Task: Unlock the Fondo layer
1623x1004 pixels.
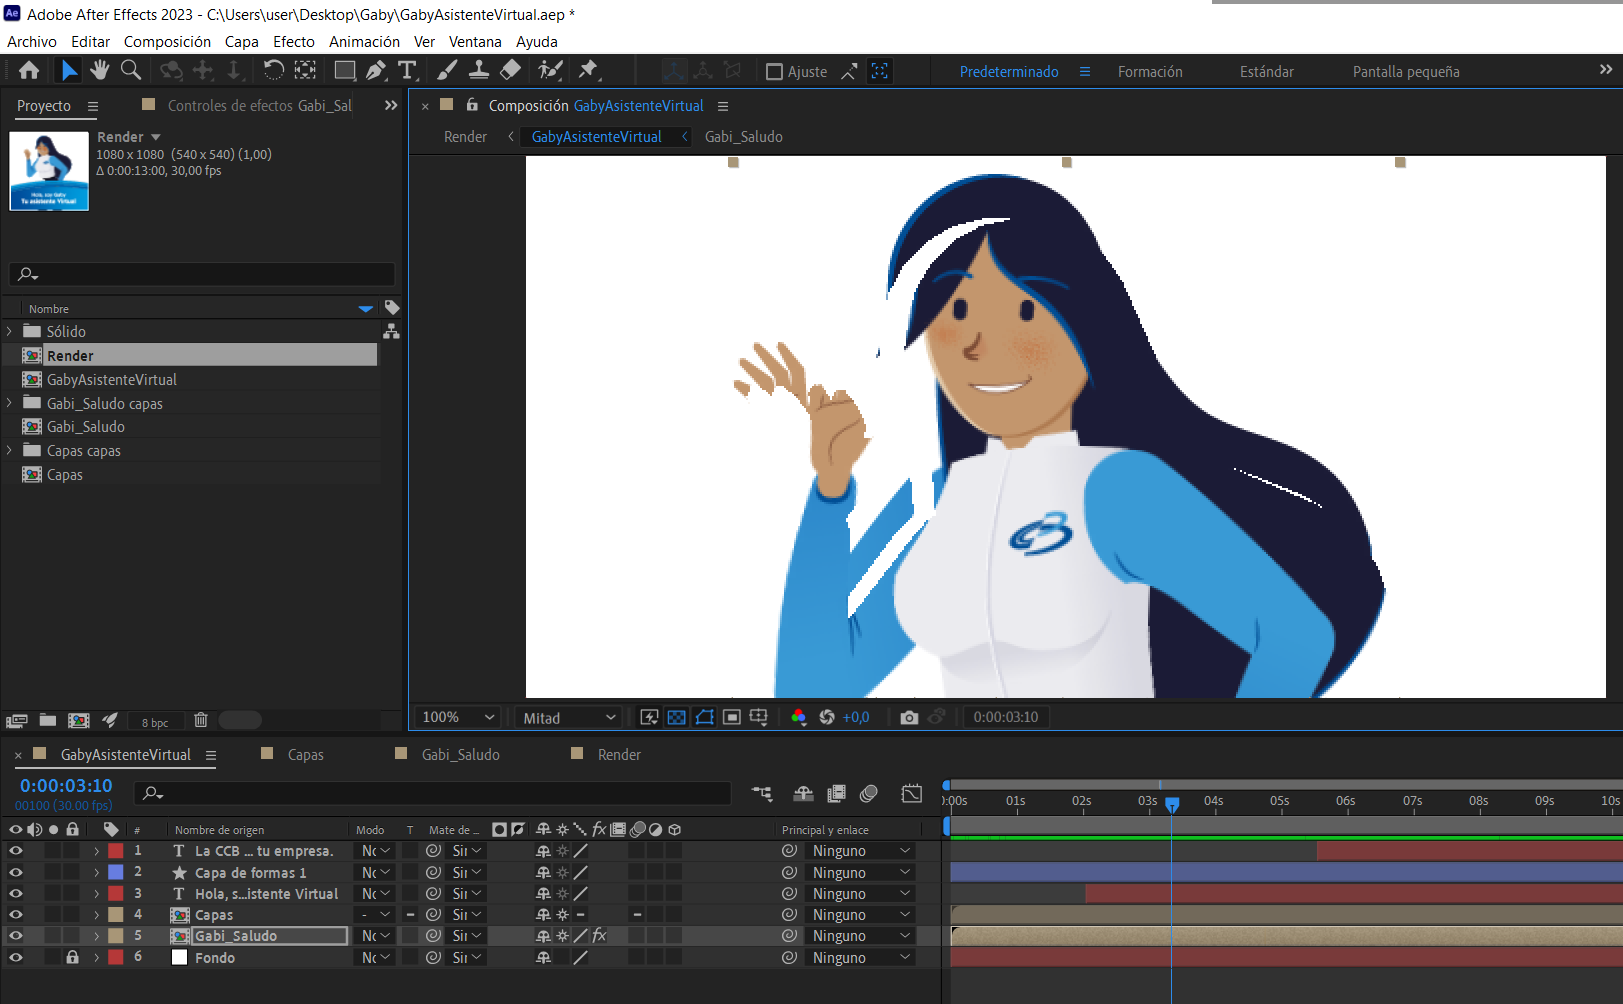Action: [x=71, y=957]
